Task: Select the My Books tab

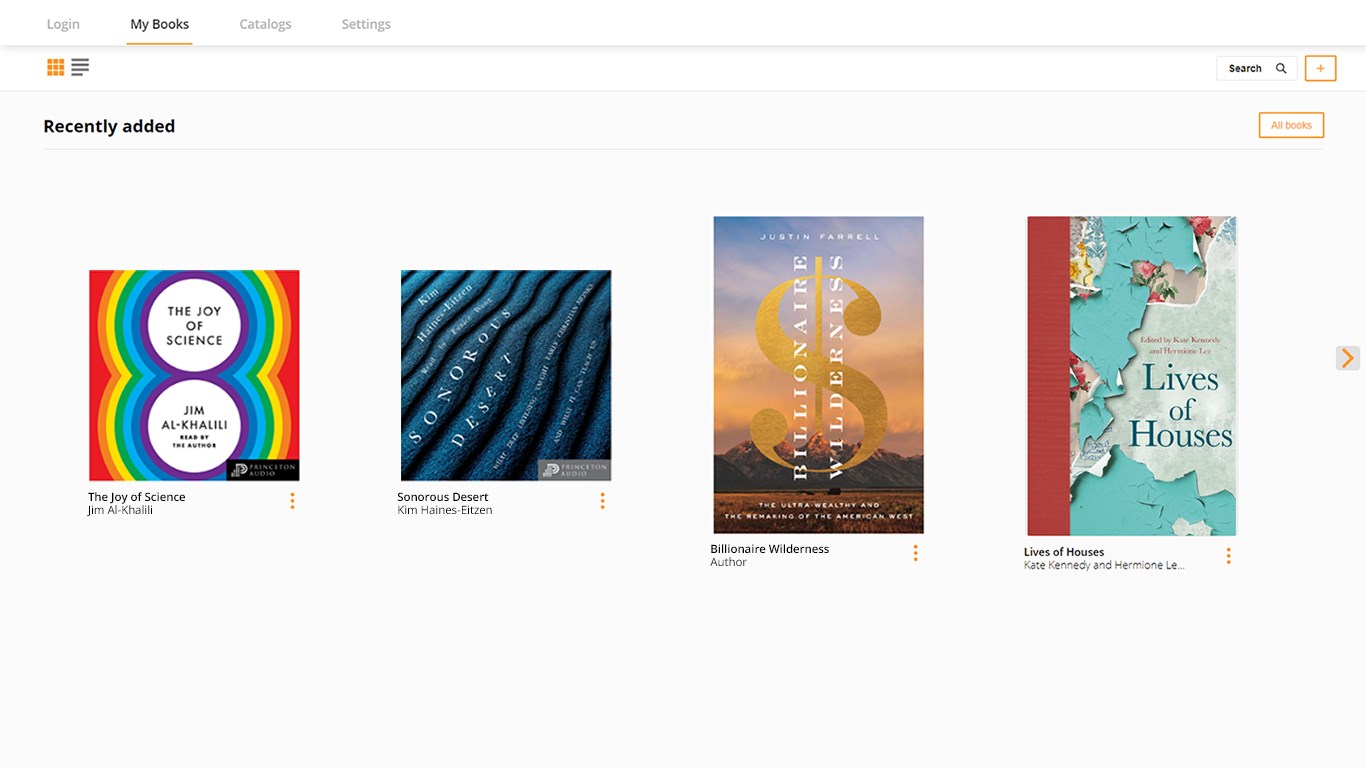Action: pos(160,24)
